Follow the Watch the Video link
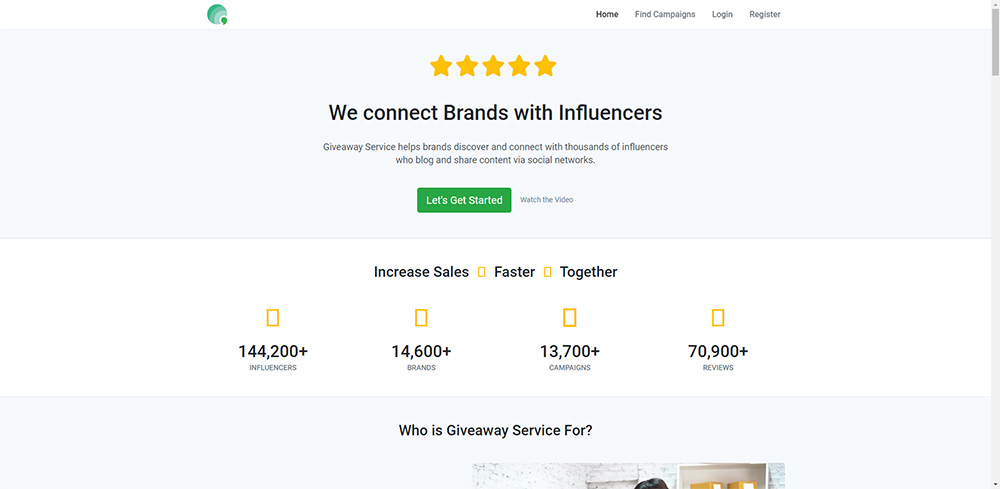Screen dimensions: 1000x489 click(546, 200)
